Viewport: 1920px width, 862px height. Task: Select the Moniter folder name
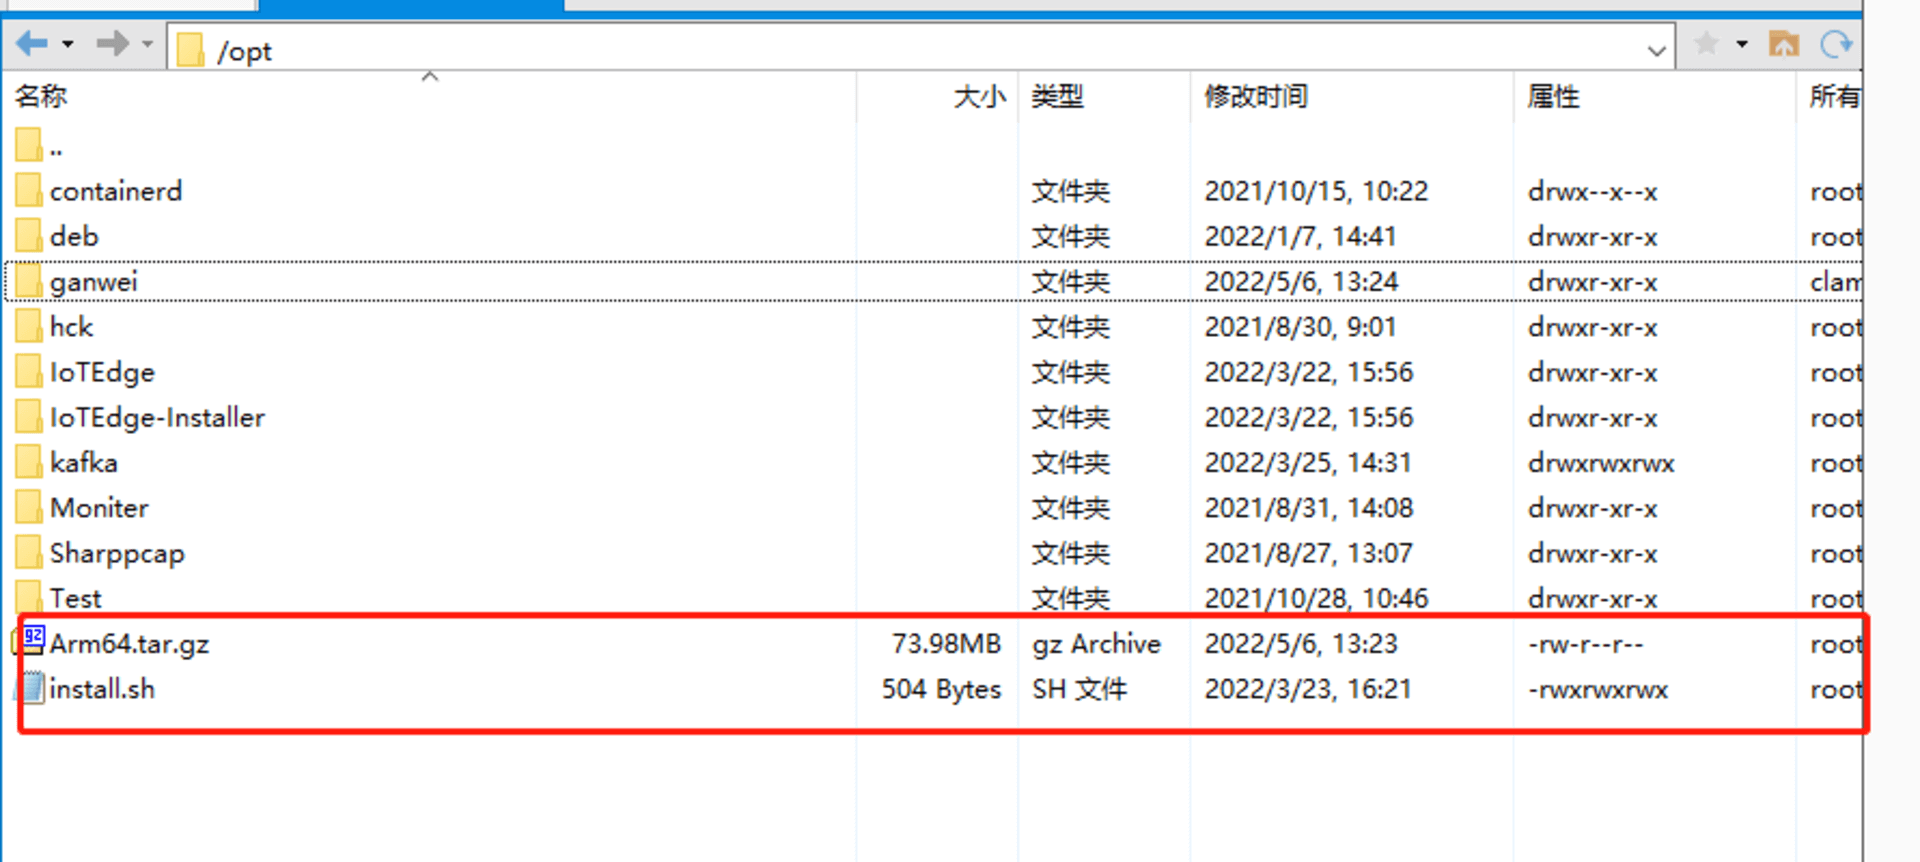[x=99, y=508]
